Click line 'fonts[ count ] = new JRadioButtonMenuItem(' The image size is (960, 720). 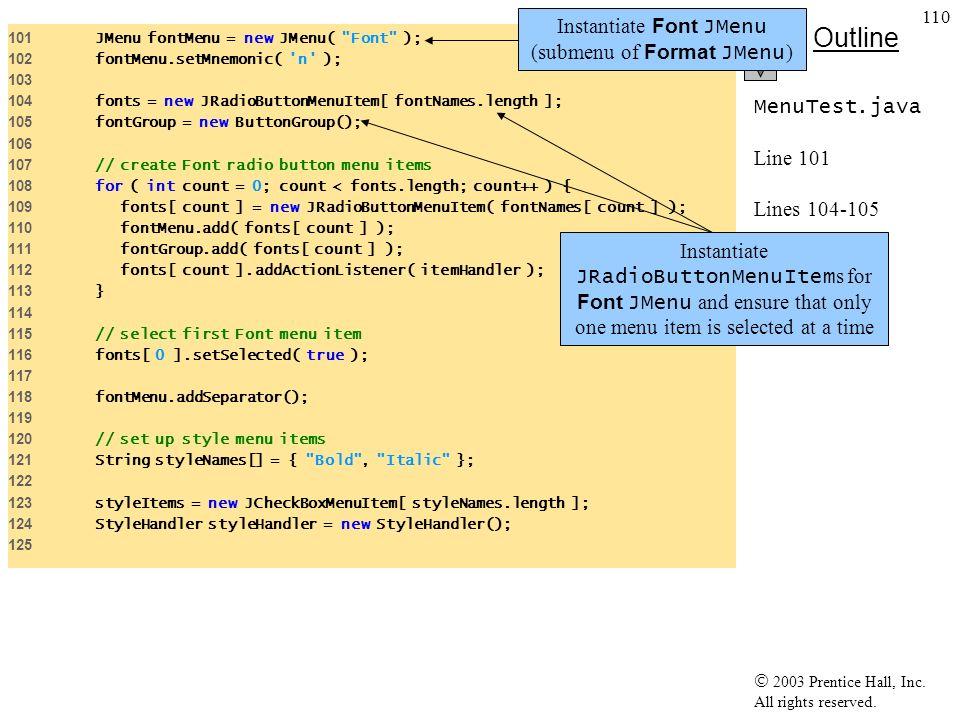(402, 207)
